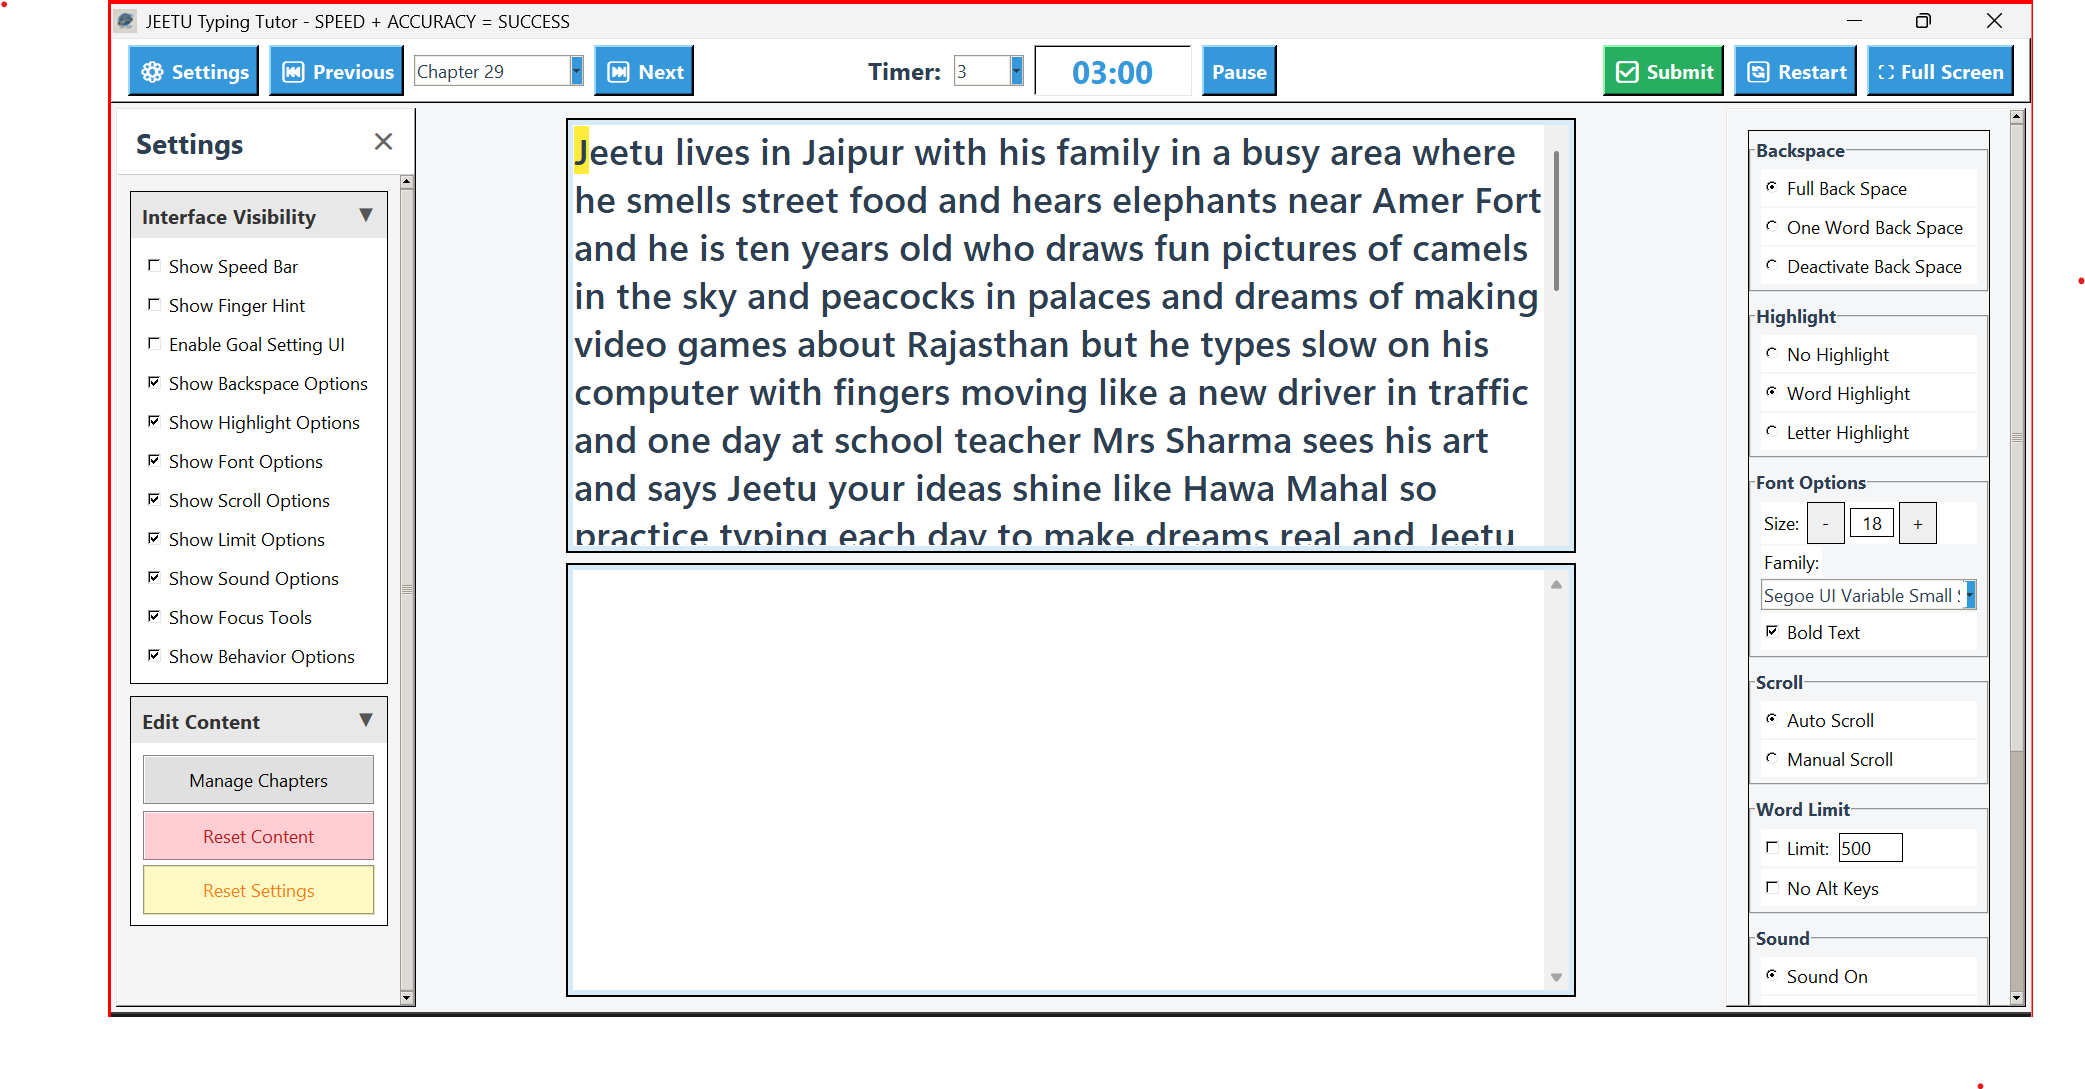Decrease font size with minus button

click(1825, 524)
